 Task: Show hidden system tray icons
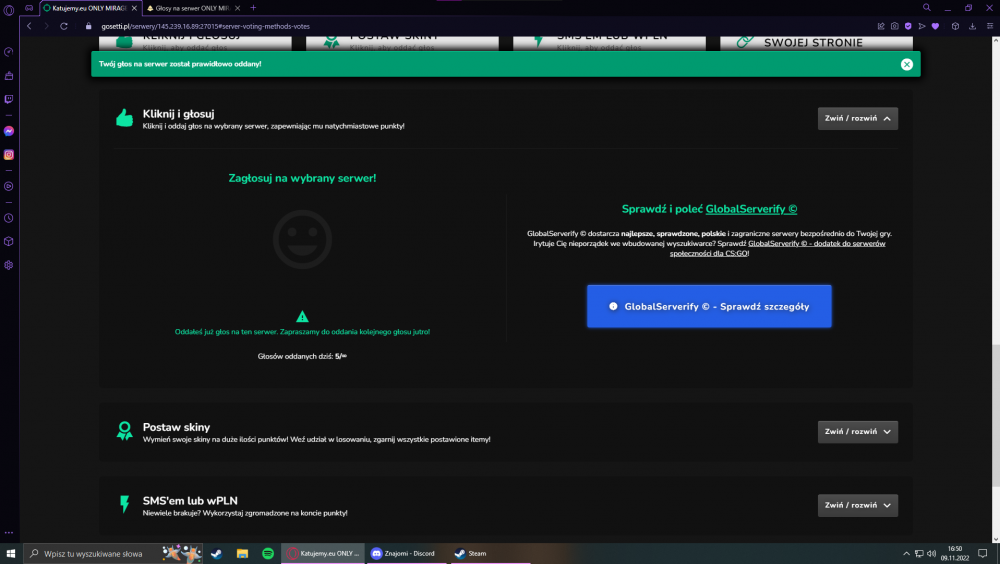coord(906,554)
